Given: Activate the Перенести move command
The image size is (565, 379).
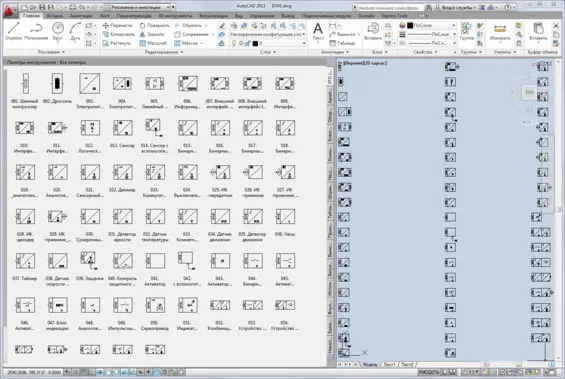Looking at the screenshot, I should click(118, 25).
